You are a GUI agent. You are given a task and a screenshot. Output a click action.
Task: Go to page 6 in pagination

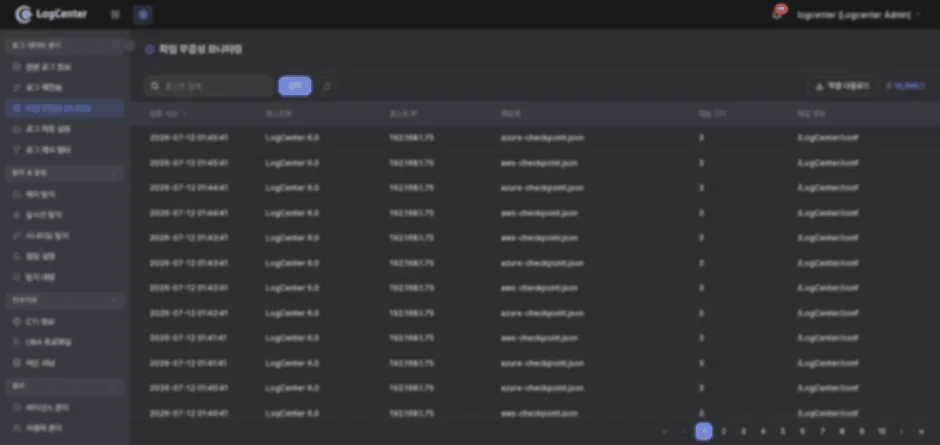pos(803,431)
